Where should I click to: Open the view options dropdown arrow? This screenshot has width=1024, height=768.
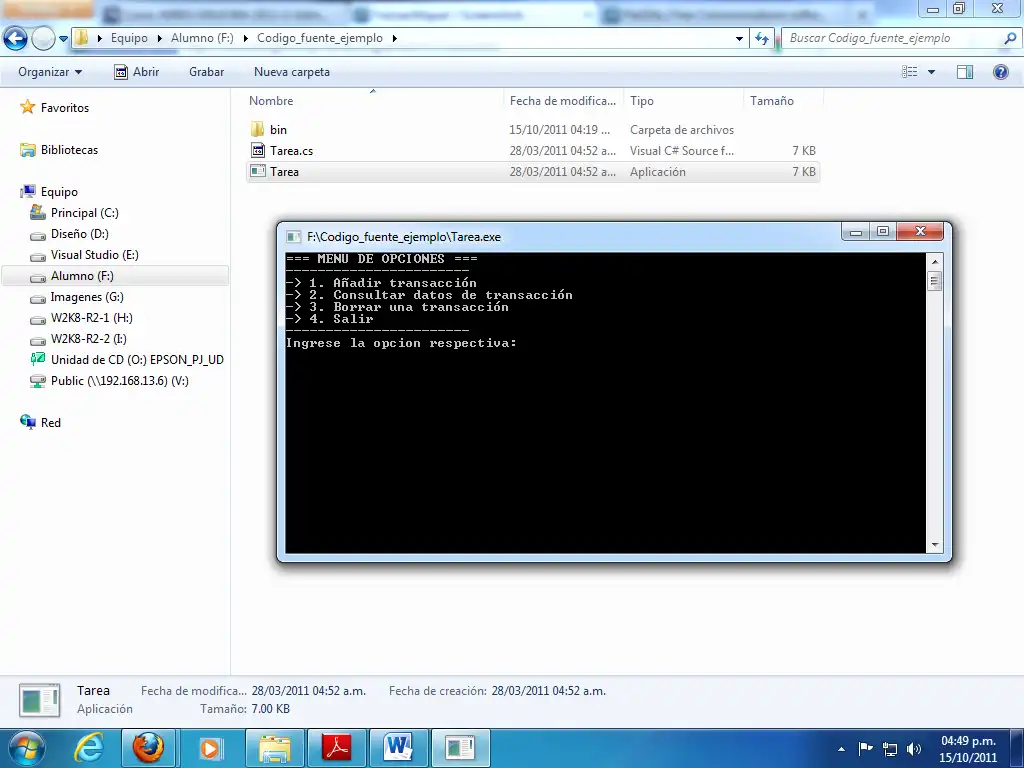coord(931,72)
